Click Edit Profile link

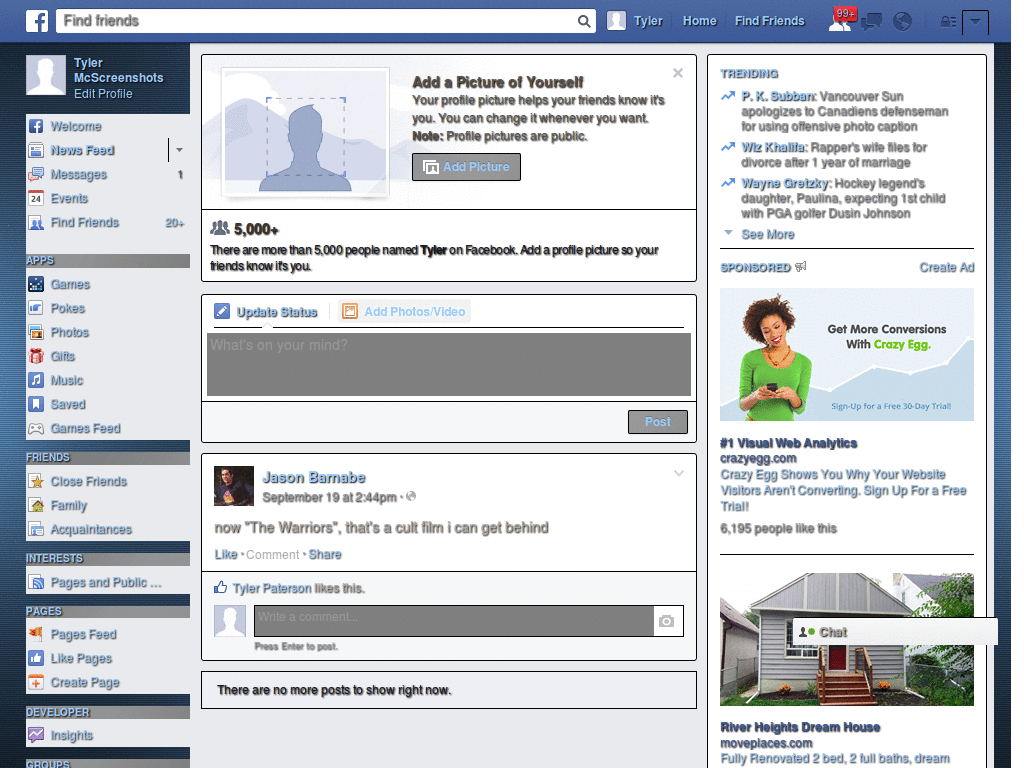click(x=103, y=93)
